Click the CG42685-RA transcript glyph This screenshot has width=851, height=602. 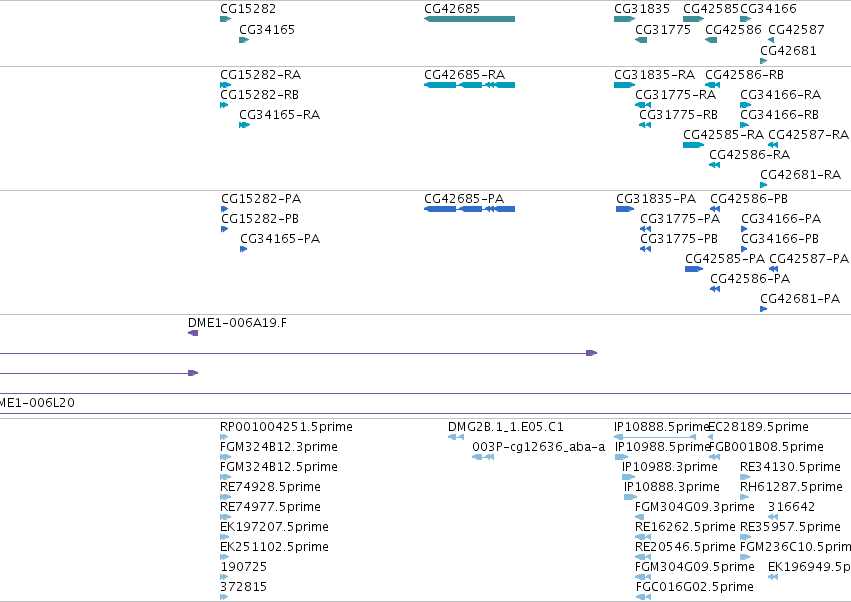[x=469, y=85]
